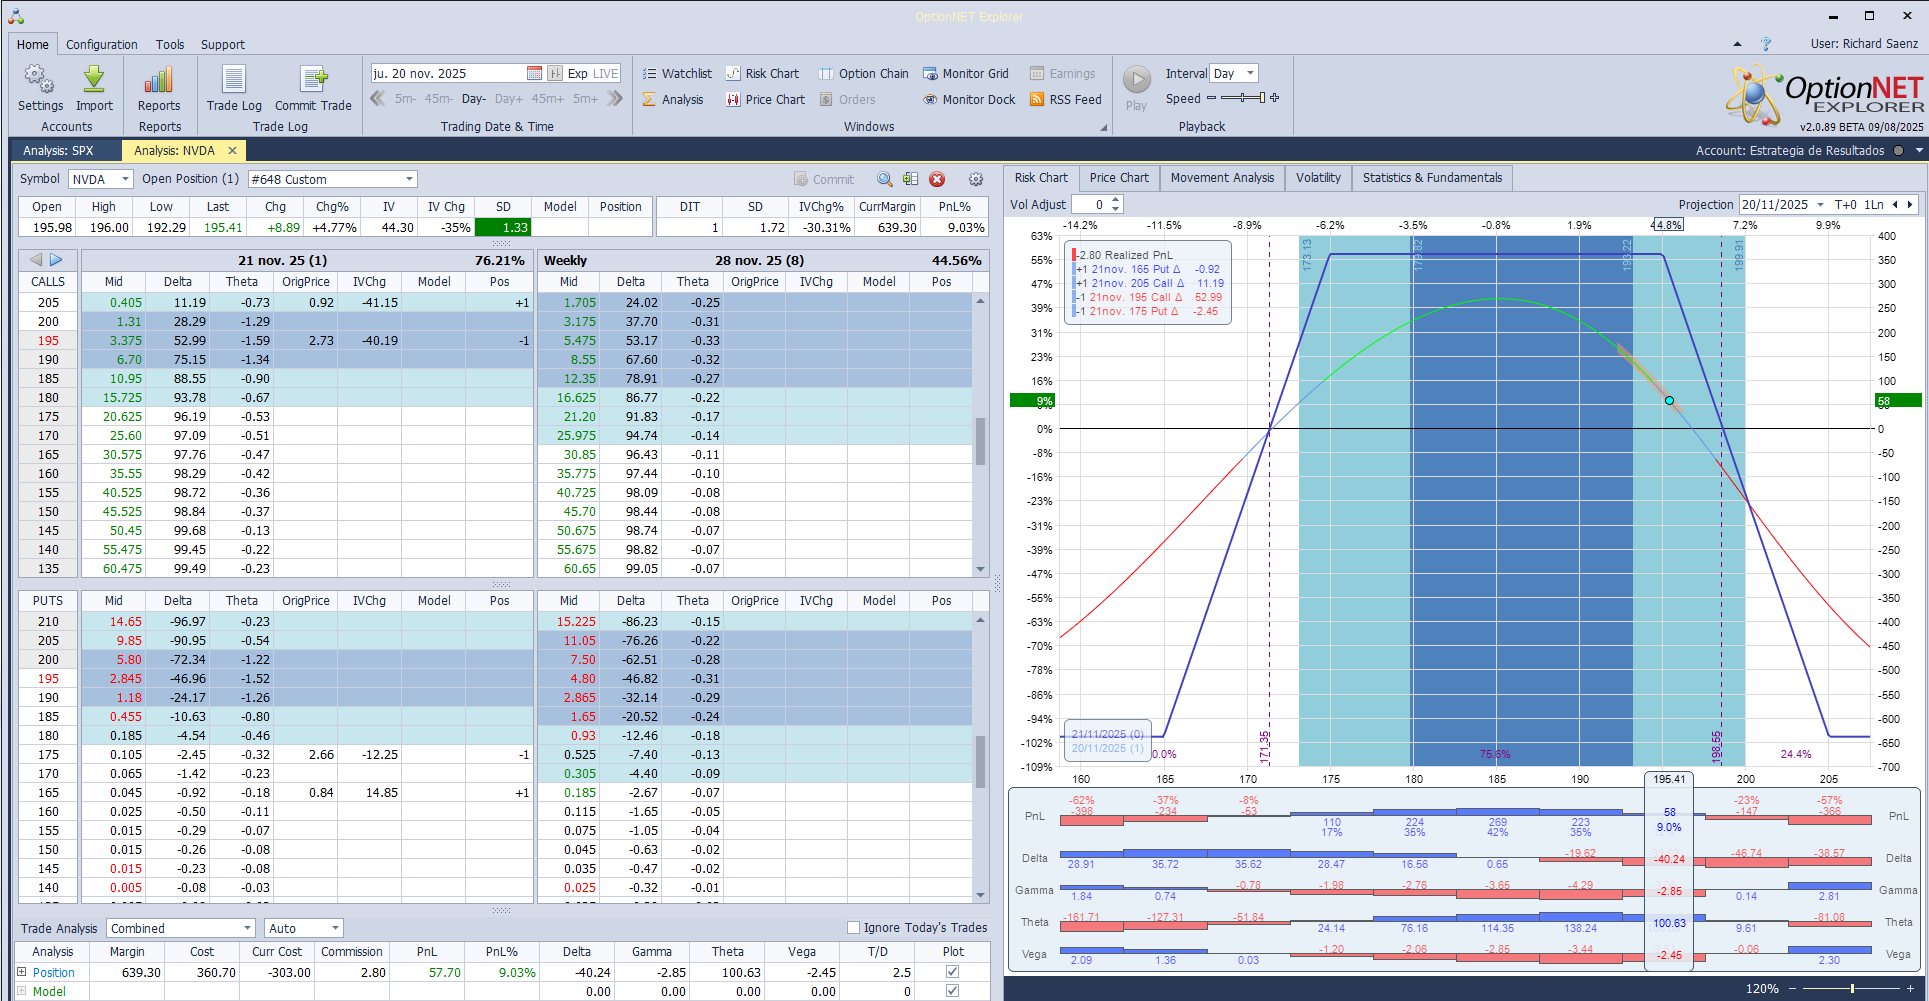Click the Exp button beside the date

coord(577,73)
